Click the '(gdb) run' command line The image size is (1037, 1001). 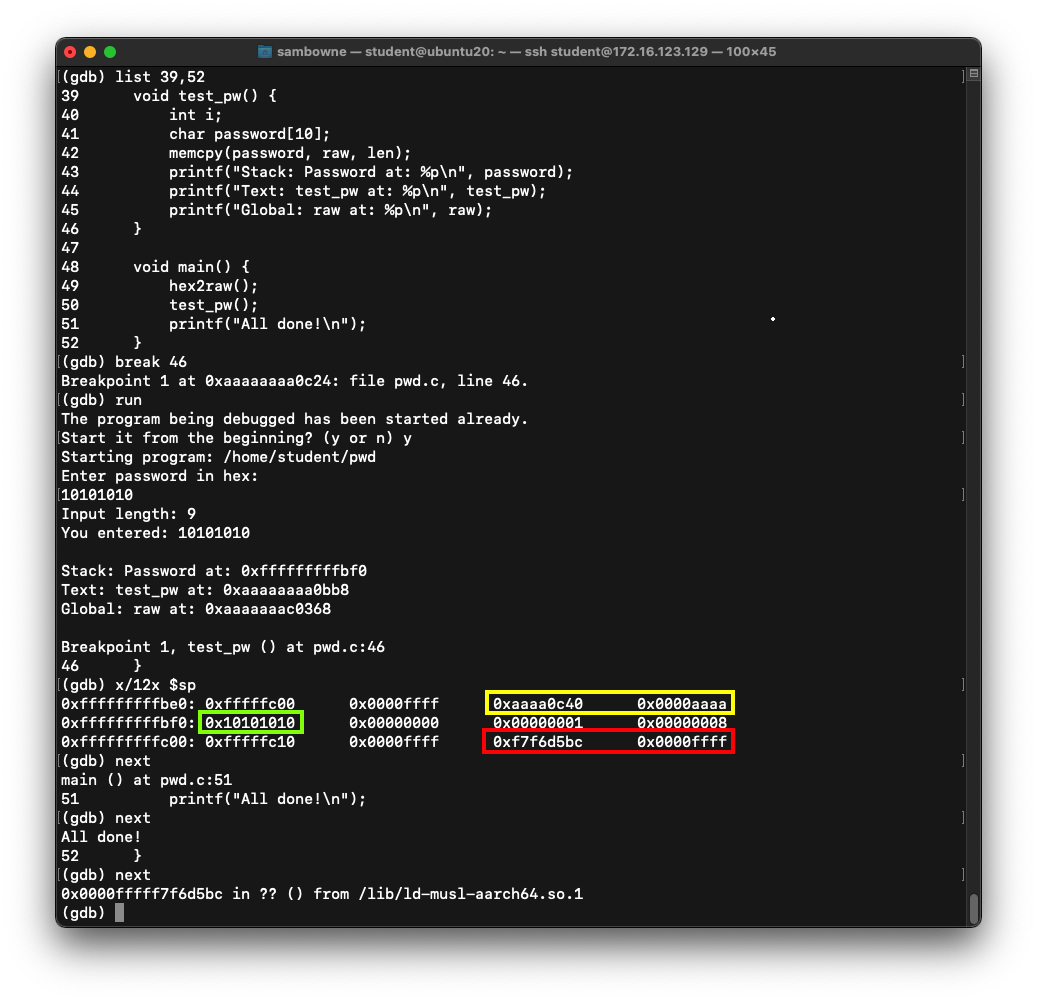click(x=101, y=401)
